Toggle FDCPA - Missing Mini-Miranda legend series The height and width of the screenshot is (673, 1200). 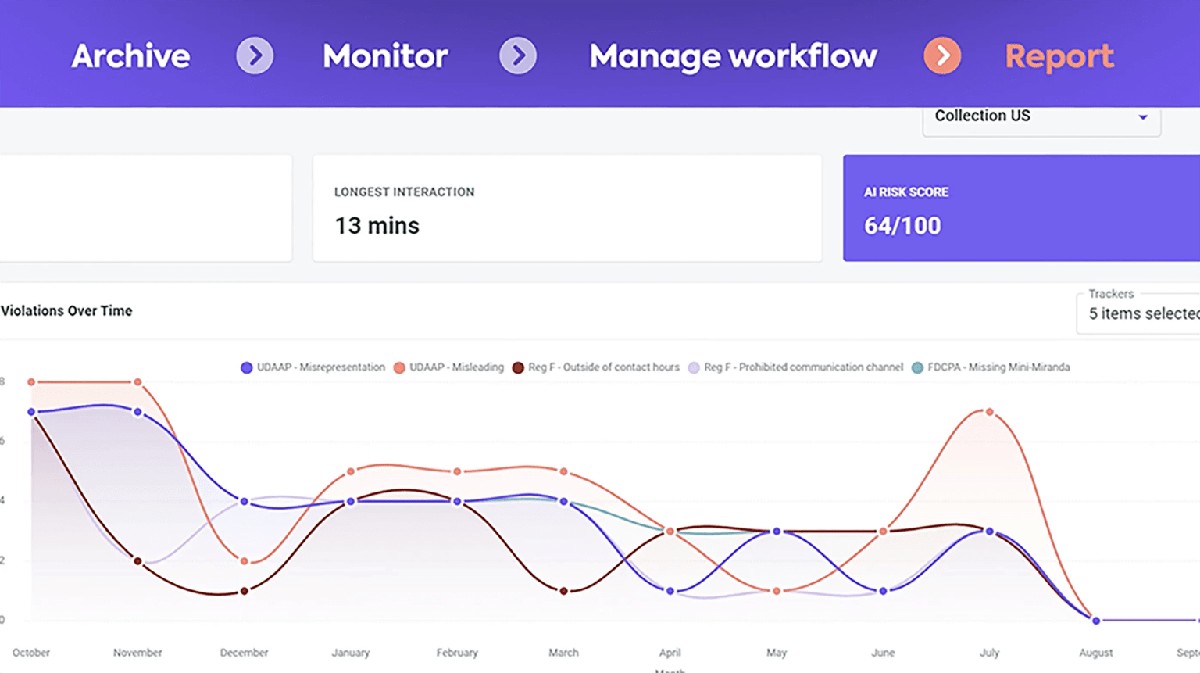(x=990, y=368)
